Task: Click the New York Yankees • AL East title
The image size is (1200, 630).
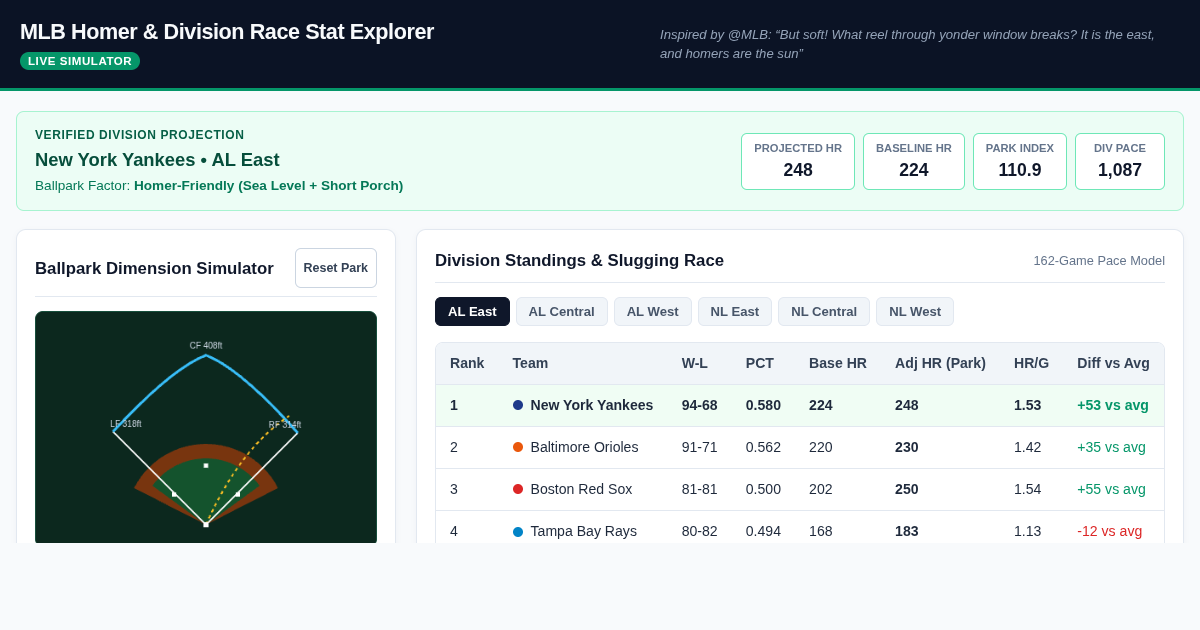Action: 157,160
